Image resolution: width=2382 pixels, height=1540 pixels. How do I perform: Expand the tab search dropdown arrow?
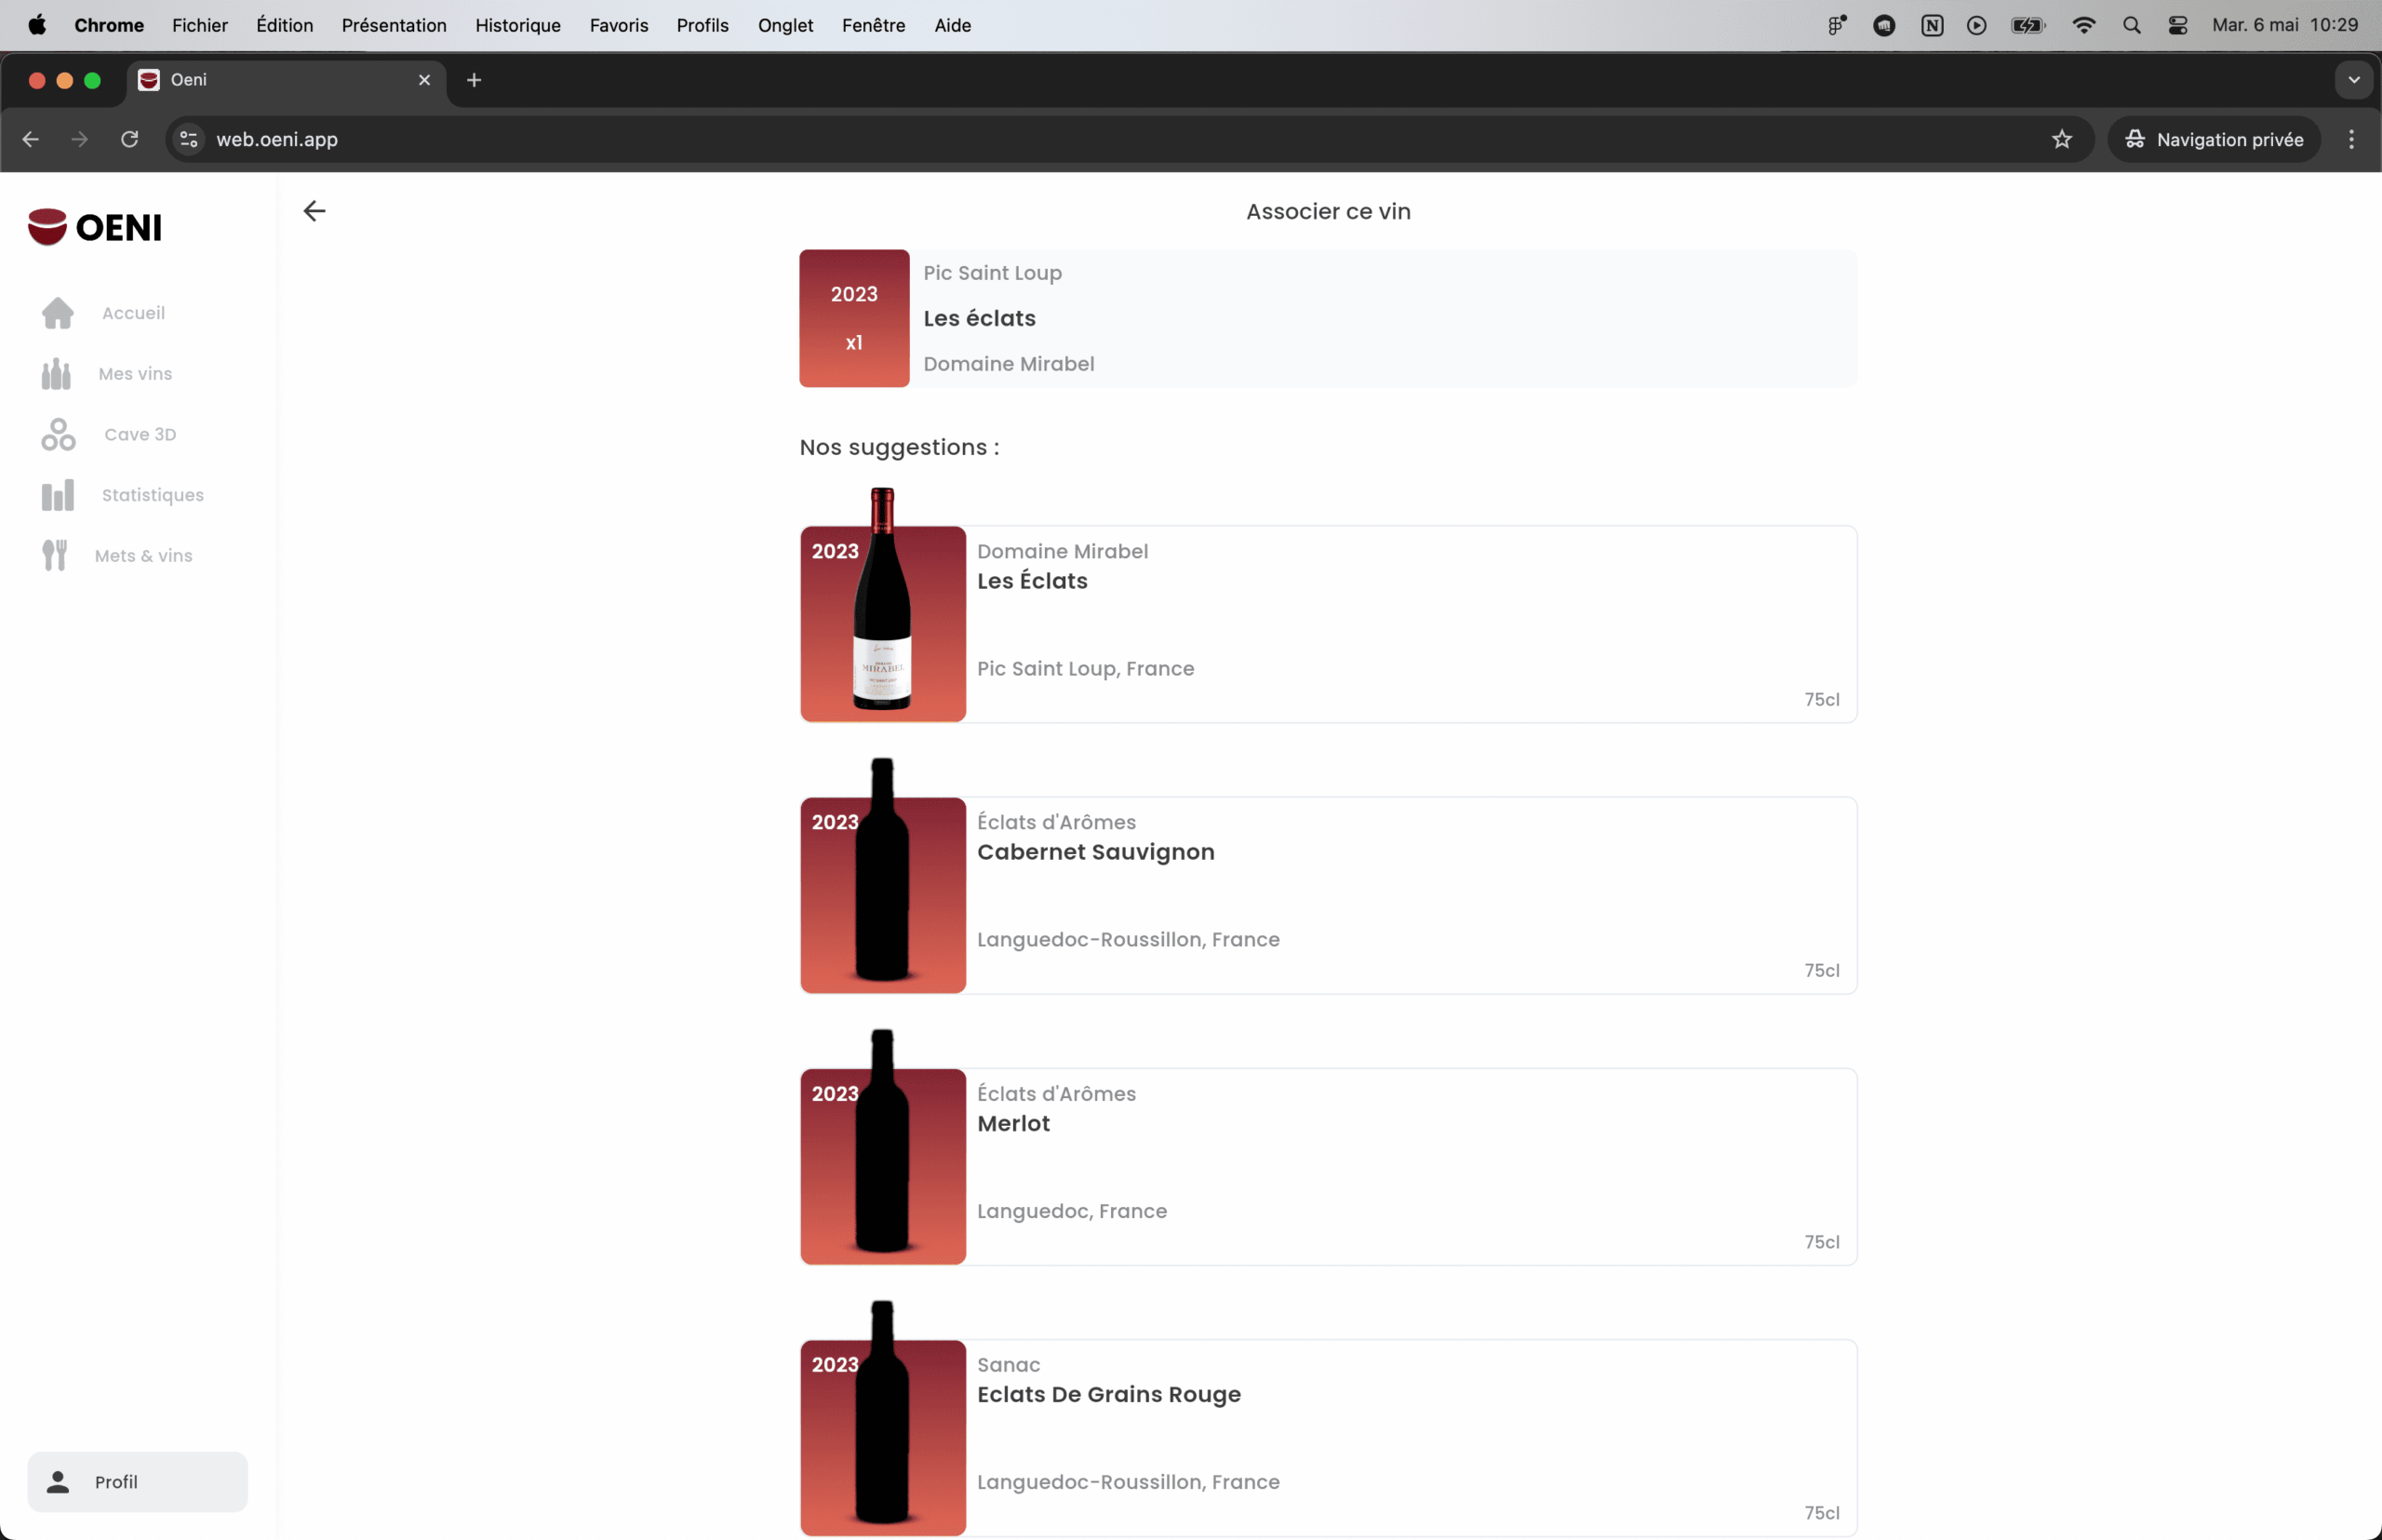coord(2354,80)
